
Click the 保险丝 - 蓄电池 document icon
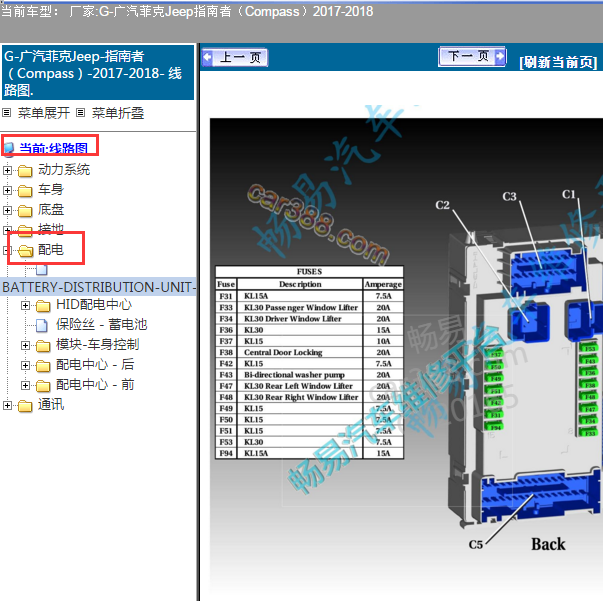pos(42,326)
